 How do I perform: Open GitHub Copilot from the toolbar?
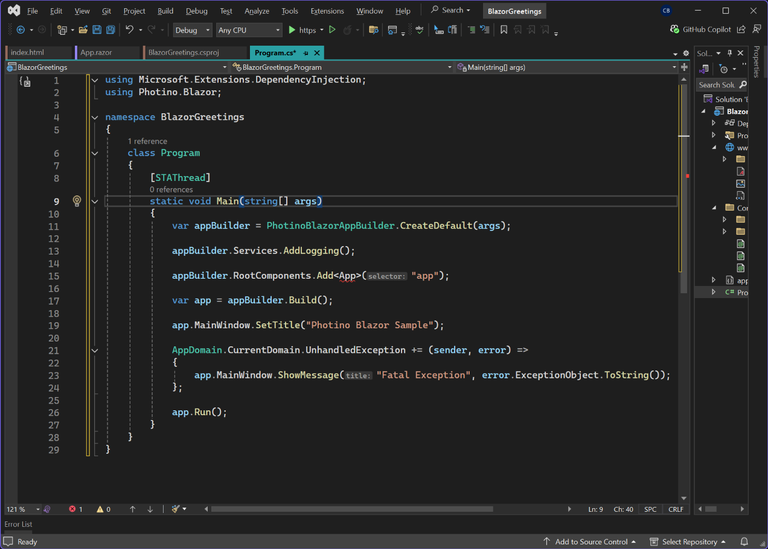coord(701,30)
